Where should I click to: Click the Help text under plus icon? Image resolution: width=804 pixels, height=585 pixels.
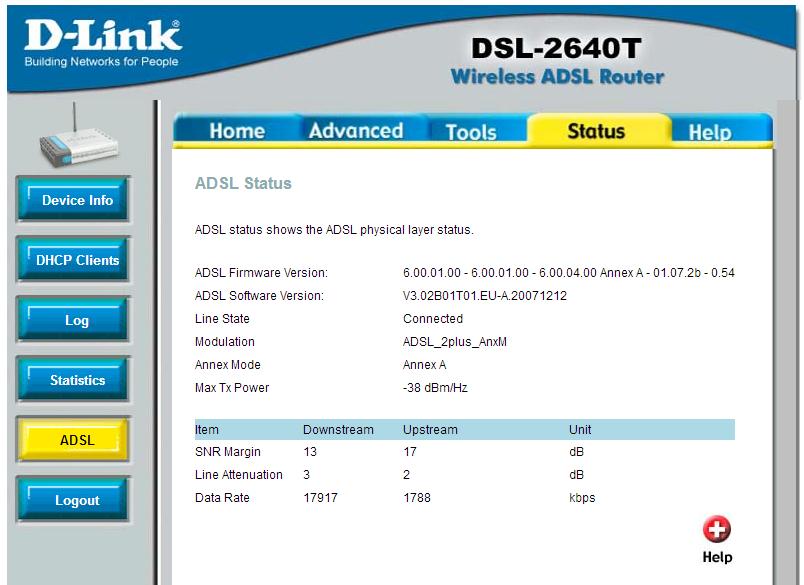point(717,557)
